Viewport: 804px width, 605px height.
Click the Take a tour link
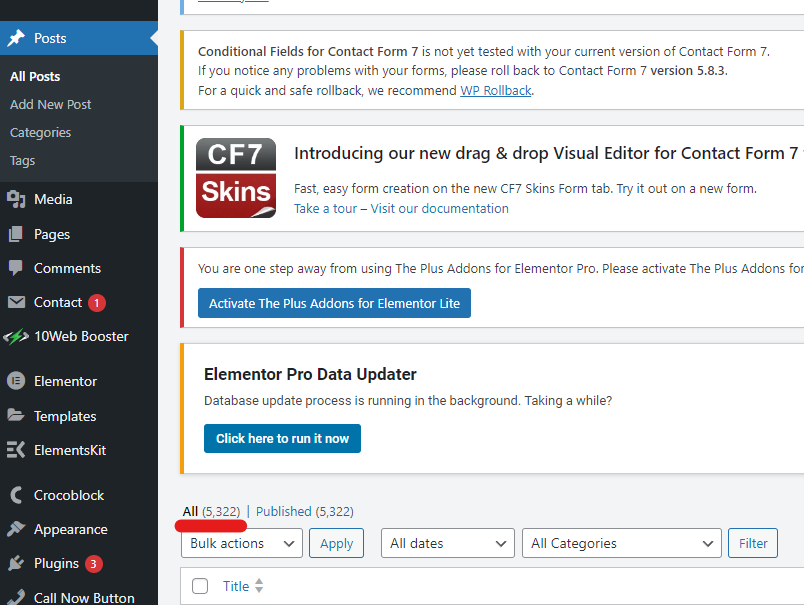pos(325,209)
